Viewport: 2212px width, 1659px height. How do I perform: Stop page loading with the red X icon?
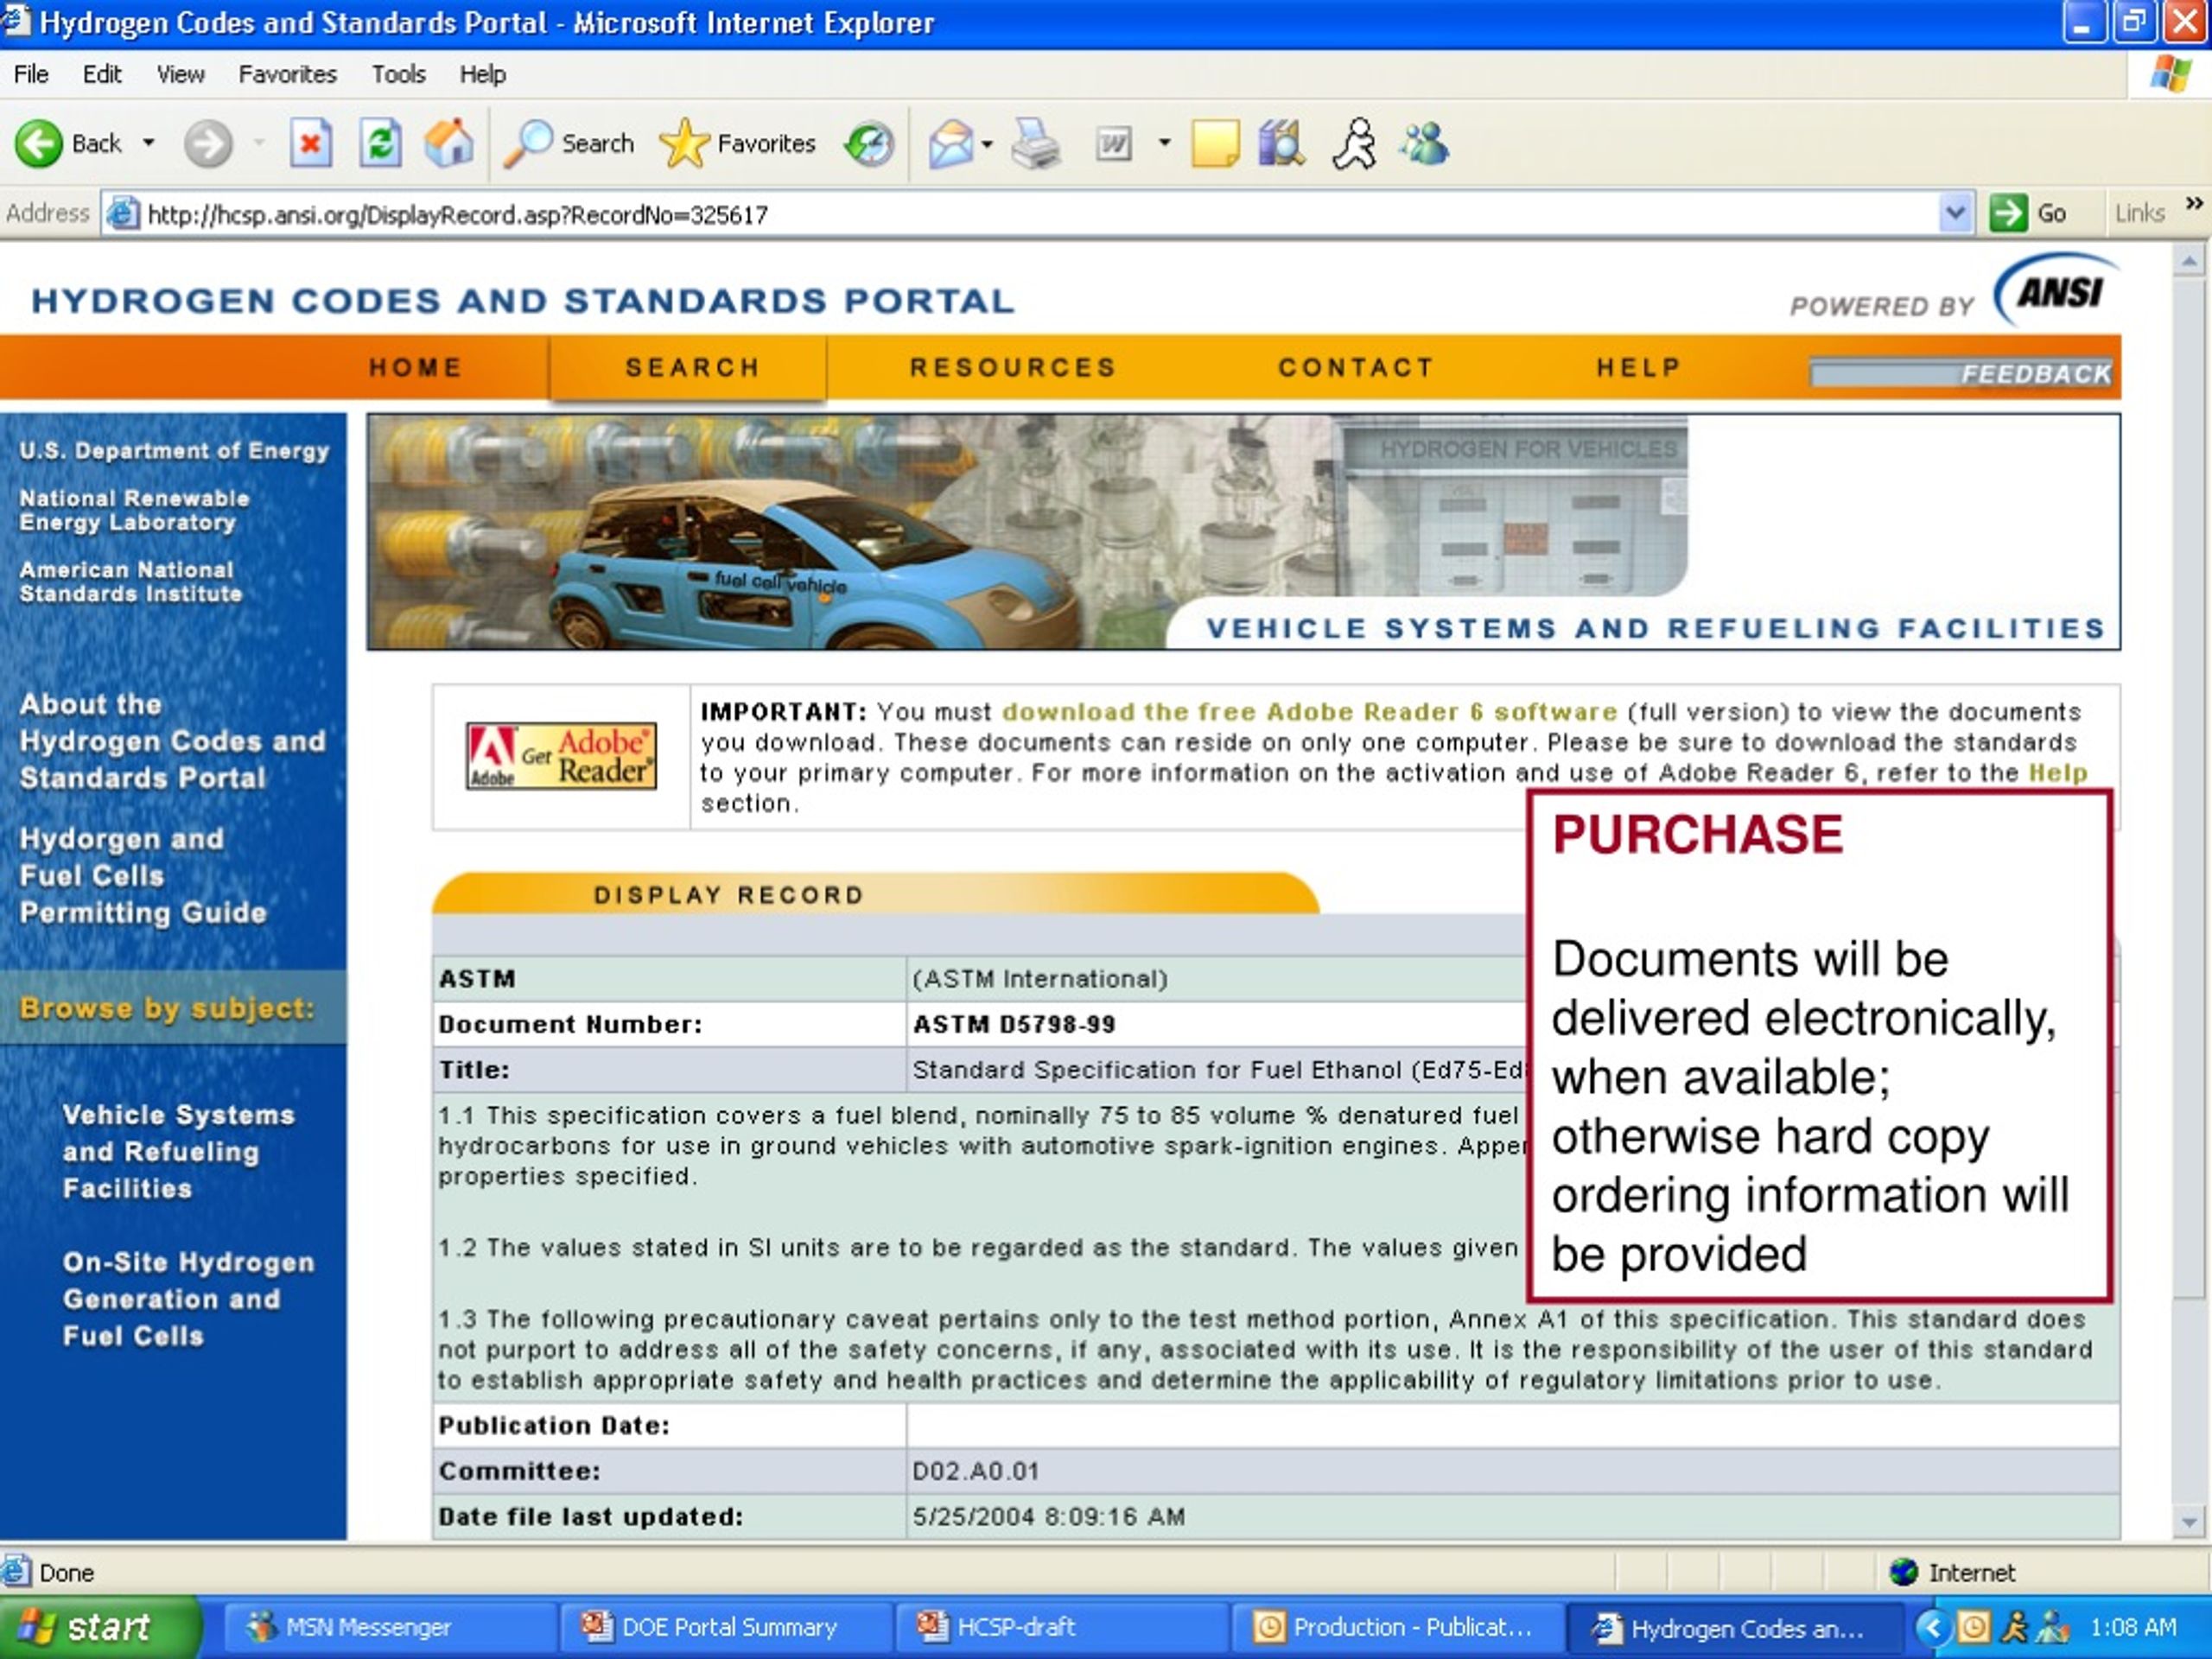311,144
